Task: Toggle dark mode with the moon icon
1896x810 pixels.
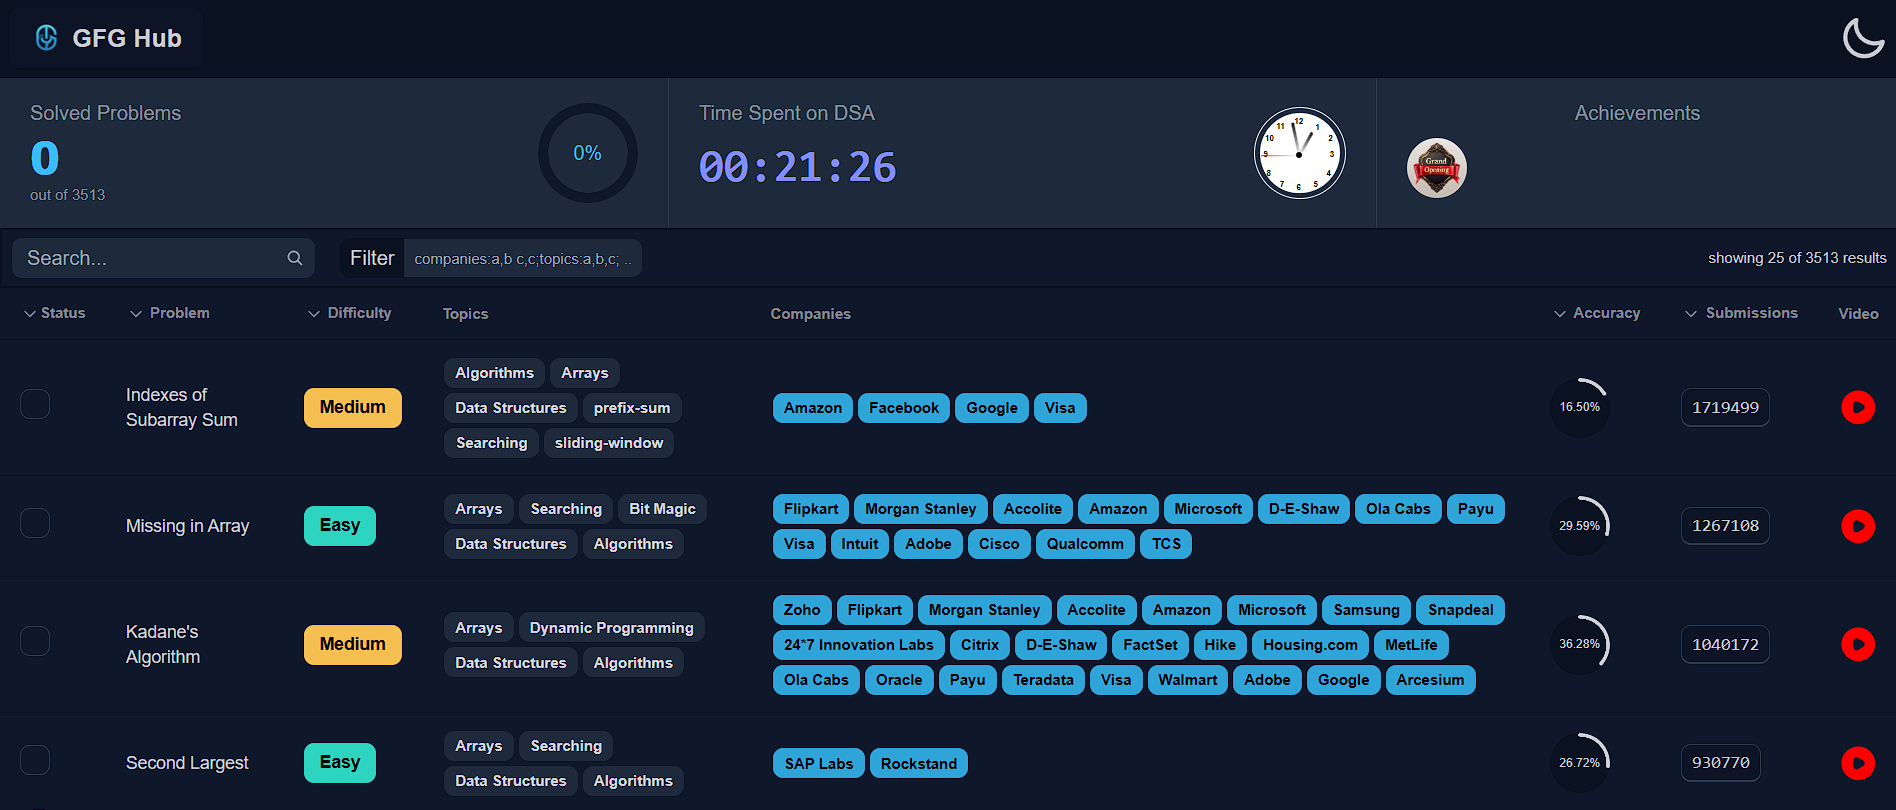Action: [x=1863, y=38]
